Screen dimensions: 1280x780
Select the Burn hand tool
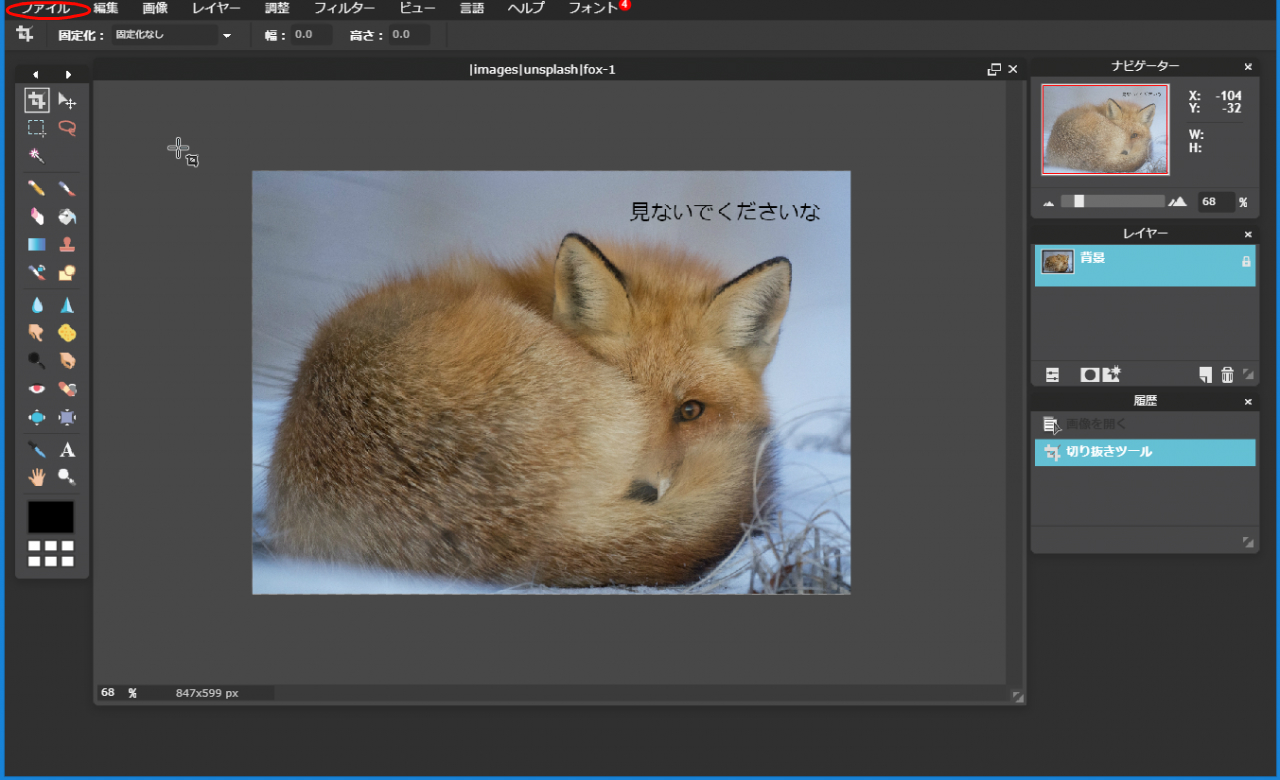67,361
